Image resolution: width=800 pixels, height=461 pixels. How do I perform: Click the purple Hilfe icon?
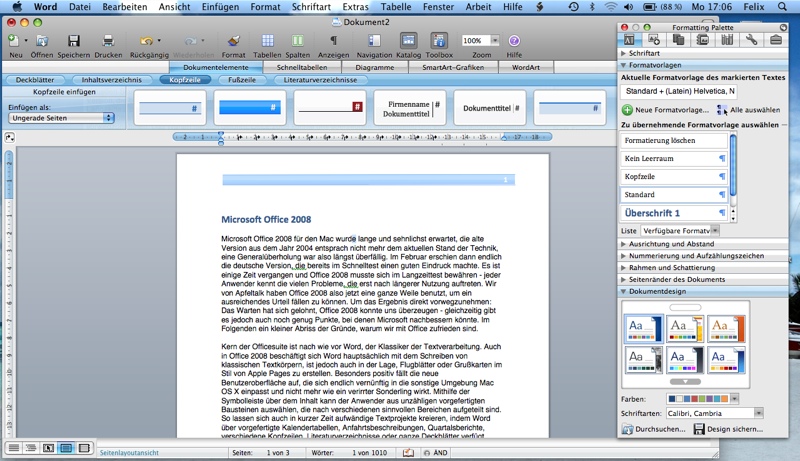pos(514,41)
